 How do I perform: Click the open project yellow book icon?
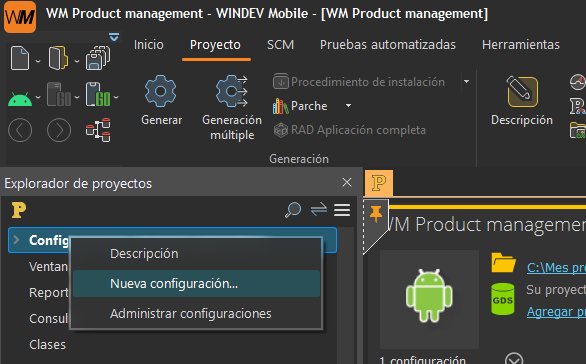tap(58, 58)
